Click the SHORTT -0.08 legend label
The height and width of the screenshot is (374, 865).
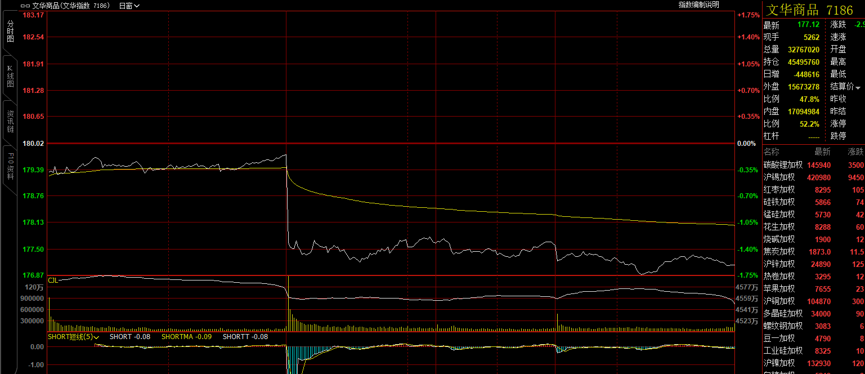[x=245, y=336]
